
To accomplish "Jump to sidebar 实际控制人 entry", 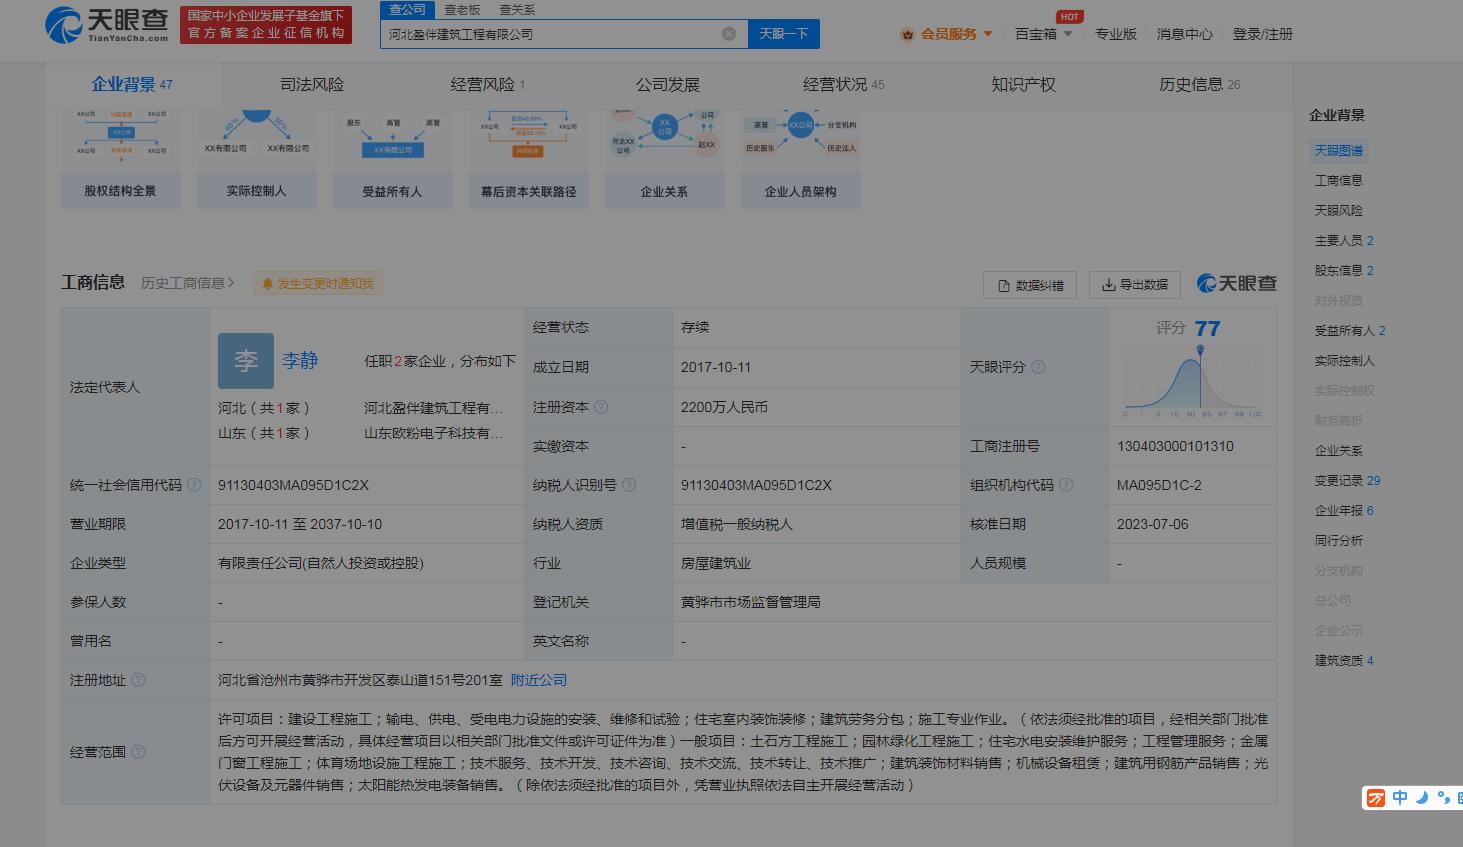I will click(x=1344, y=361).
